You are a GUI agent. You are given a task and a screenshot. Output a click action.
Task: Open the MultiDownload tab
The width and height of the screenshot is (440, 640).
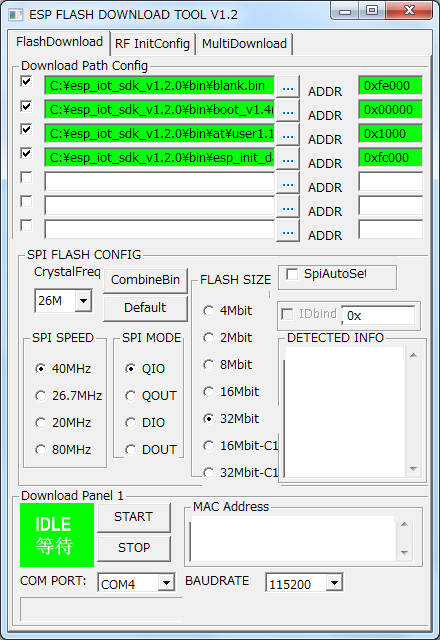(244, 44)
